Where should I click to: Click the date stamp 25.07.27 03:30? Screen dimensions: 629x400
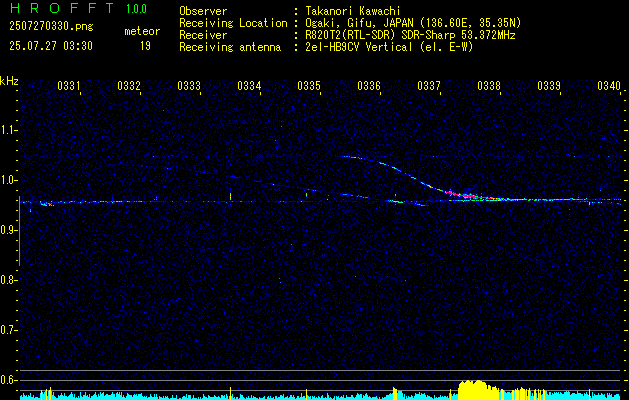coord(51,46)
